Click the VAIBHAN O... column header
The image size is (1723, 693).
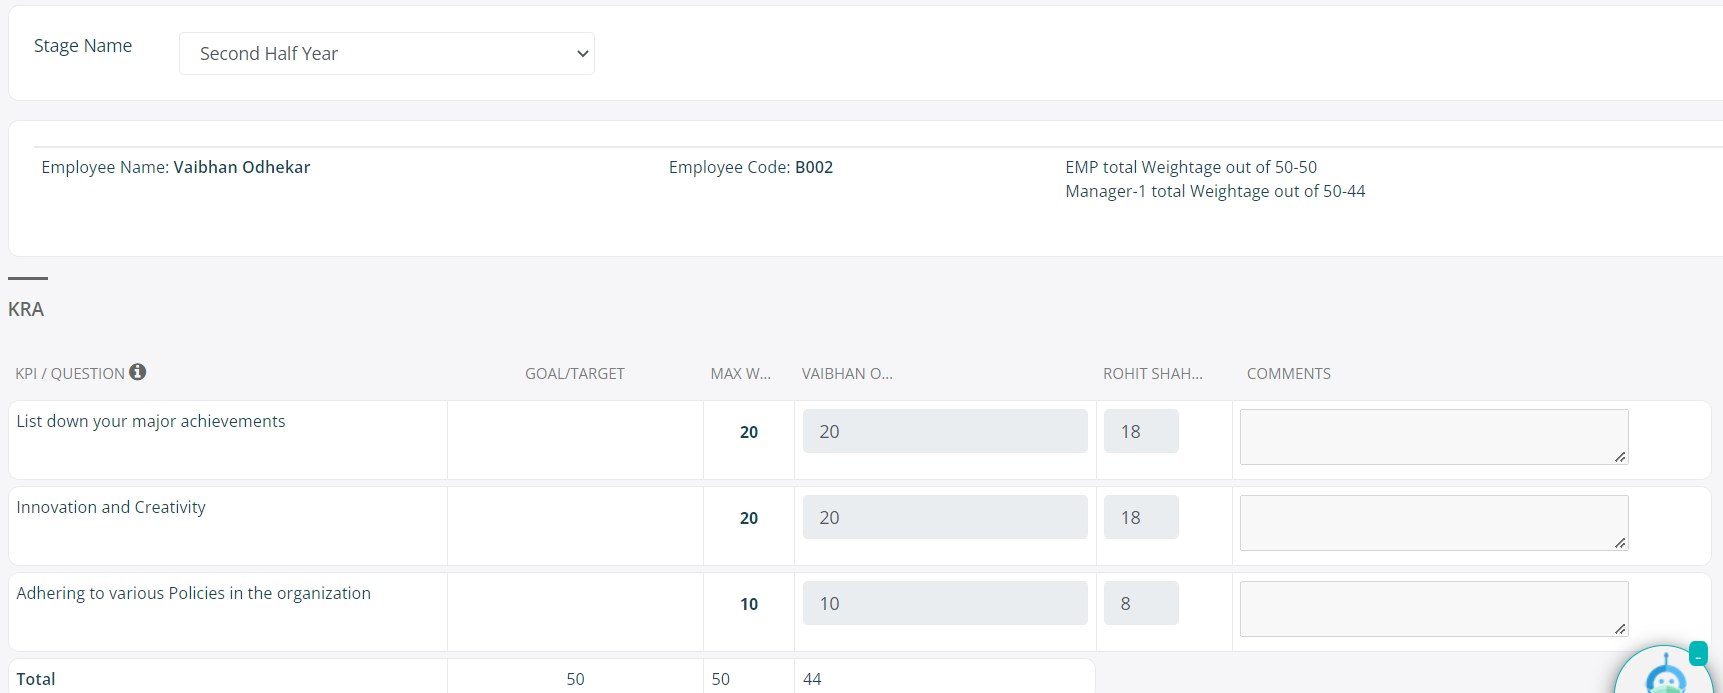847,374
